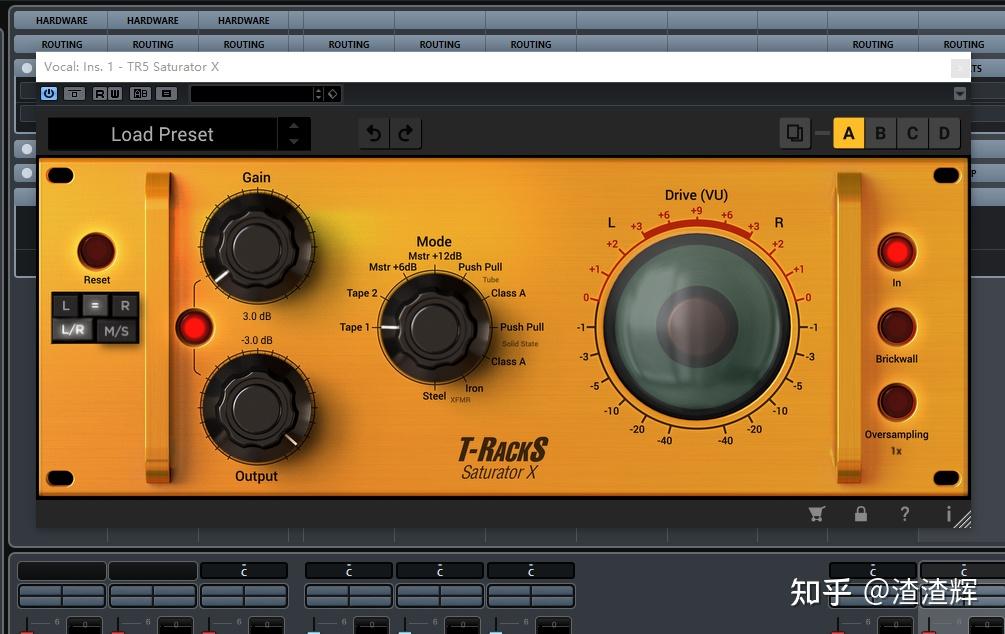Viewport: 1005px width, 634px height.
Task: Click the lock icon
Action: [861, 513]
